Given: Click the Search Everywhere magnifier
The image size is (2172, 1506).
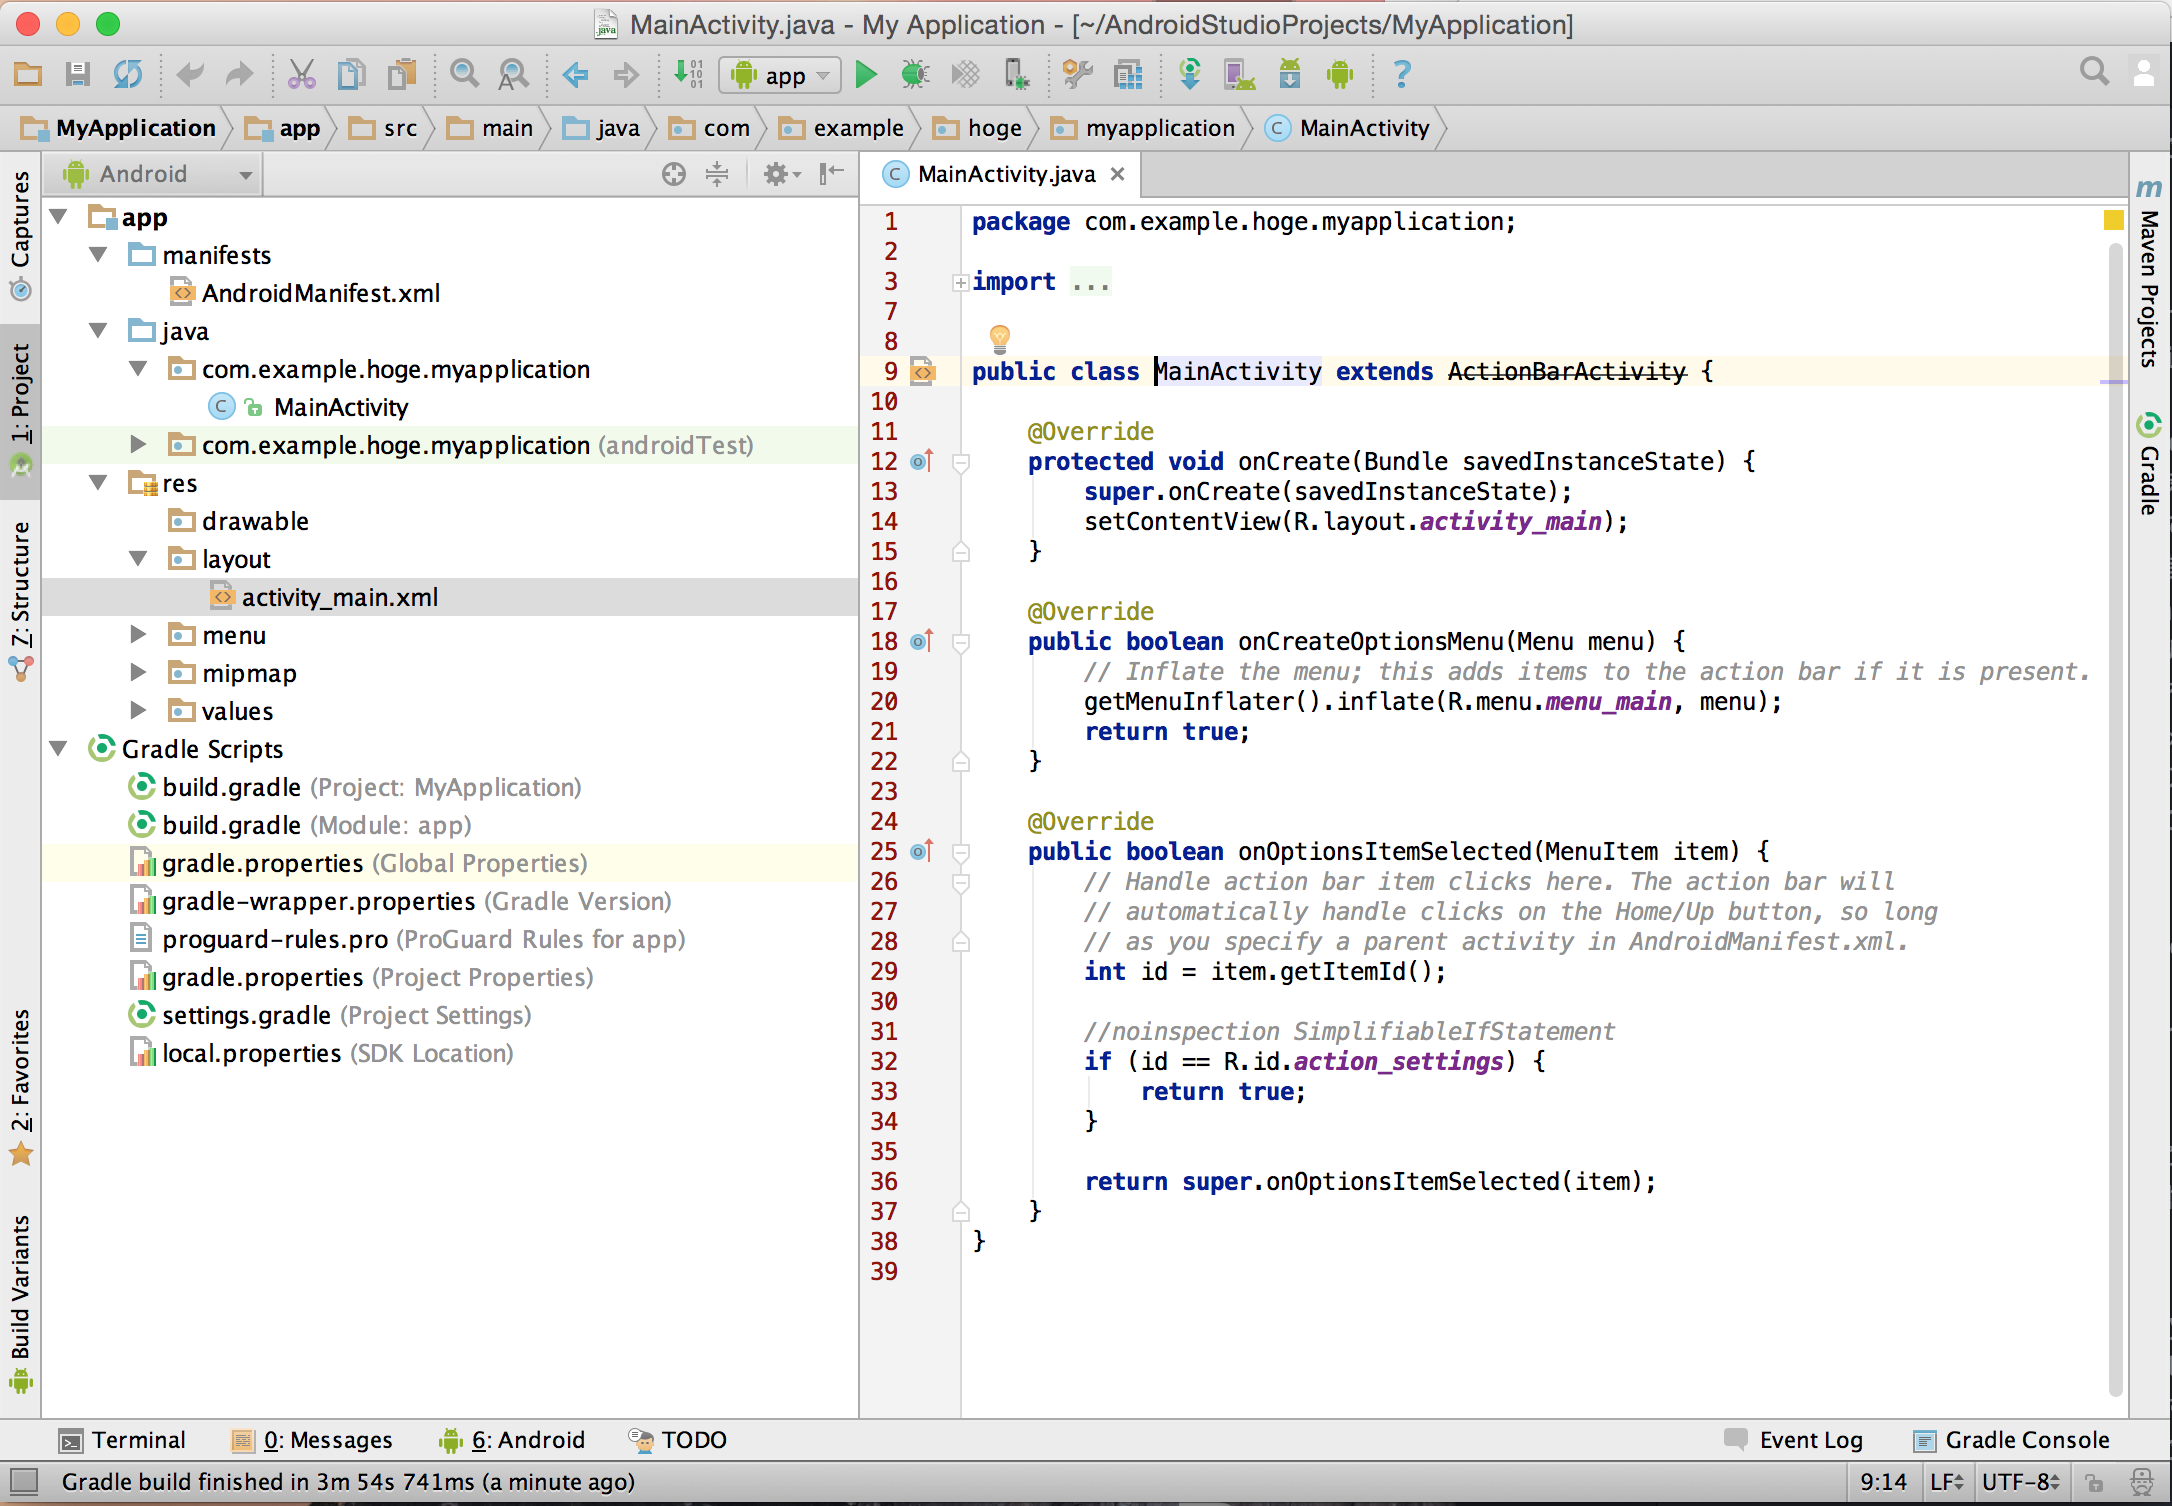Looking at the screenshot, I should coord(2094,72).
